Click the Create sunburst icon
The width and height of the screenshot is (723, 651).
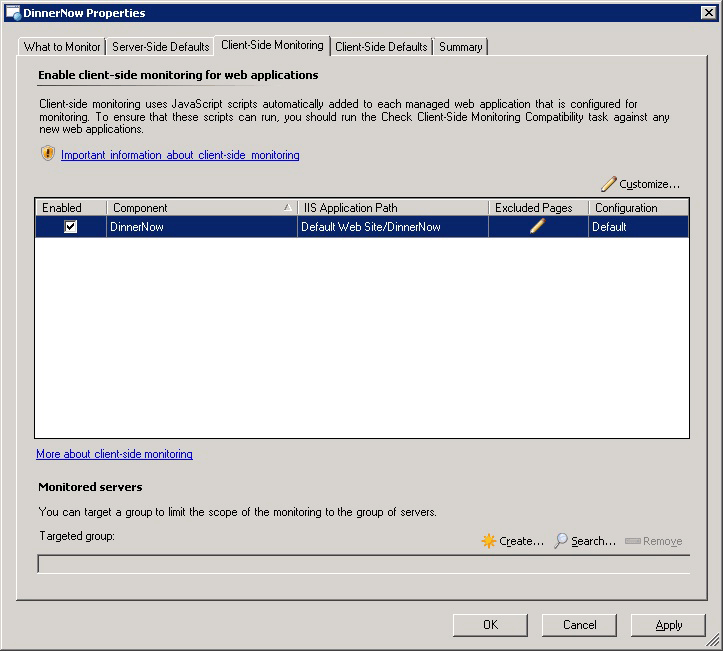click(x=488, y=541)
